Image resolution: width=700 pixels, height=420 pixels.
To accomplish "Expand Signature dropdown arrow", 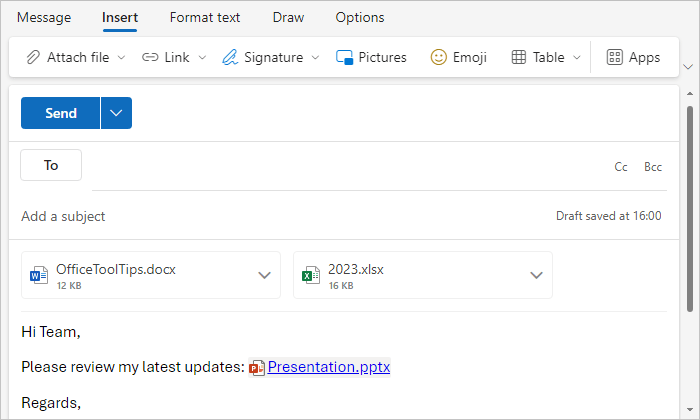I will pos(315,58).
